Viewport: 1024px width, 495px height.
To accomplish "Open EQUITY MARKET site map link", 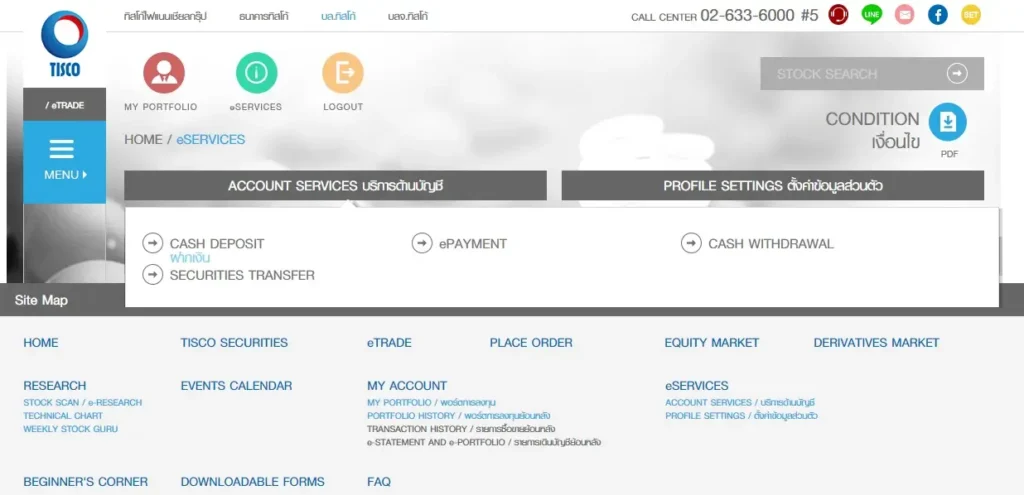I will [x=712, y=342].
